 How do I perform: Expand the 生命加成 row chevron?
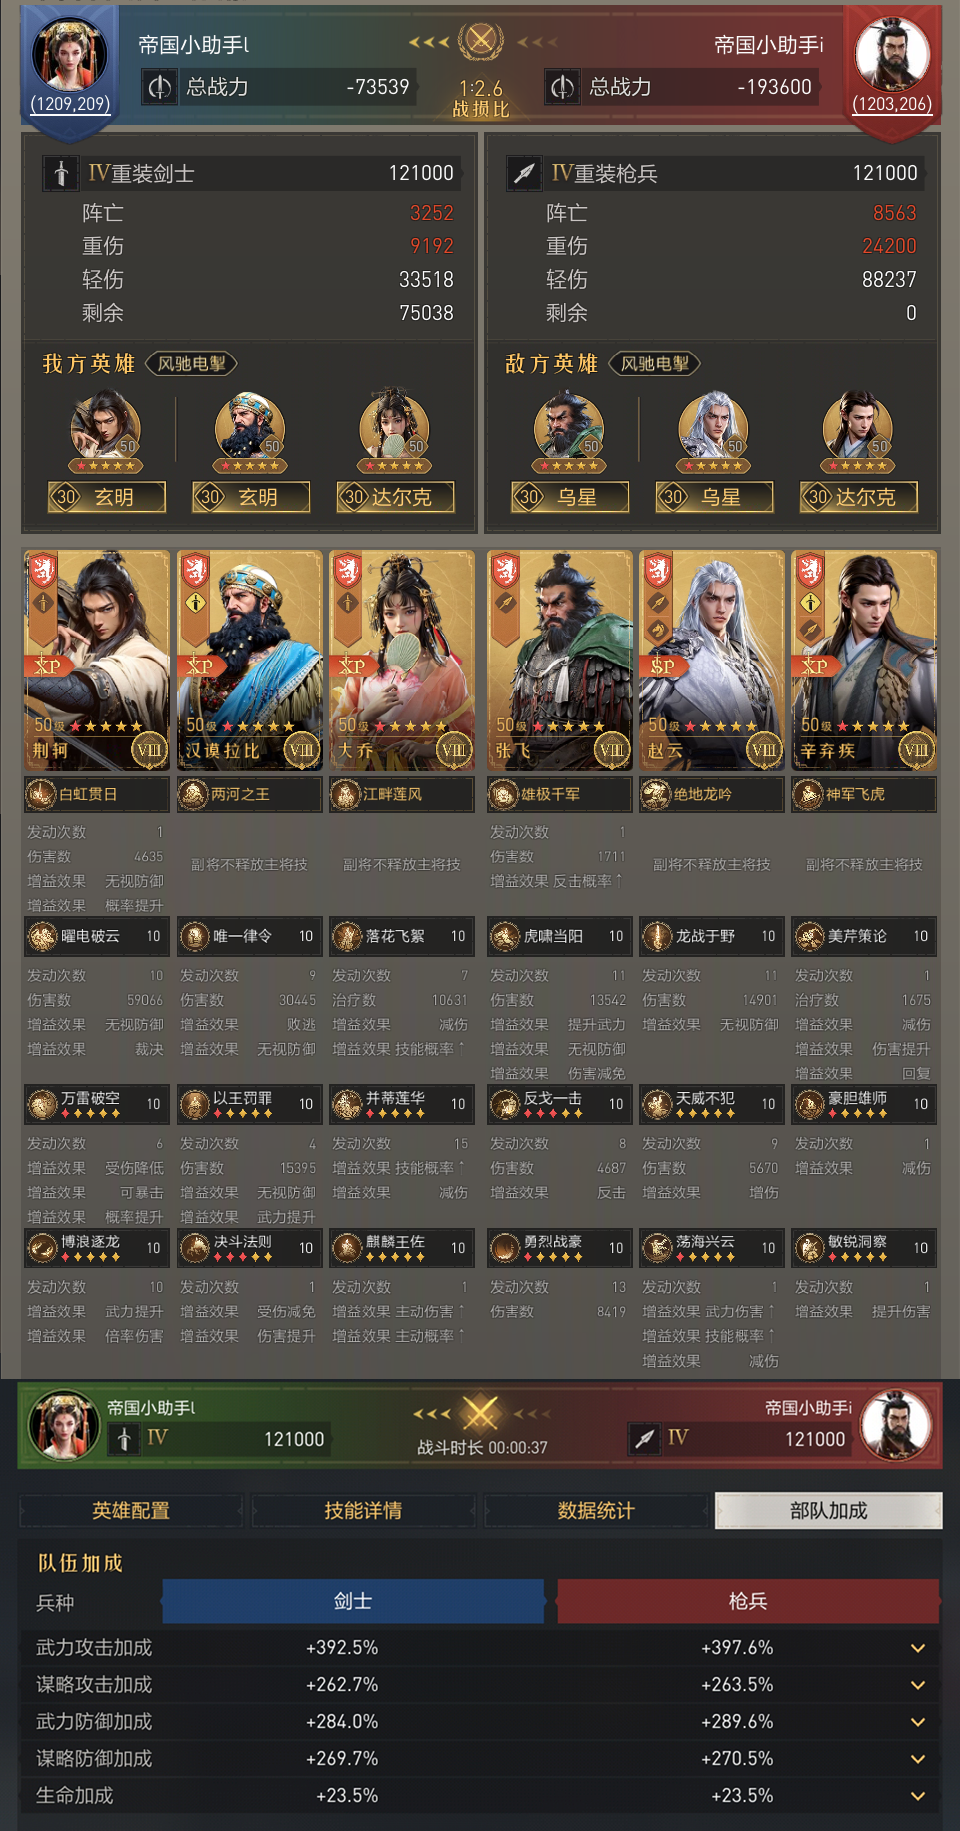917,1796
